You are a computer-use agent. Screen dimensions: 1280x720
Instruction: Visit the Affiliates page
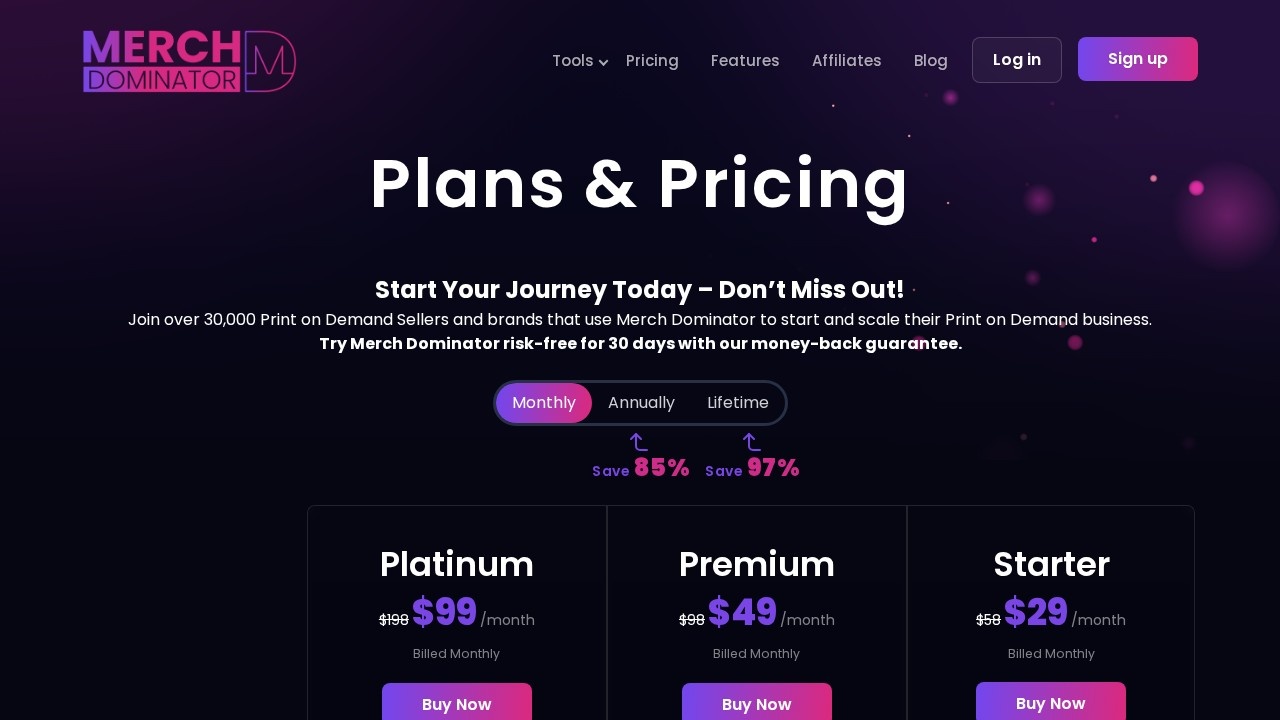847,61
